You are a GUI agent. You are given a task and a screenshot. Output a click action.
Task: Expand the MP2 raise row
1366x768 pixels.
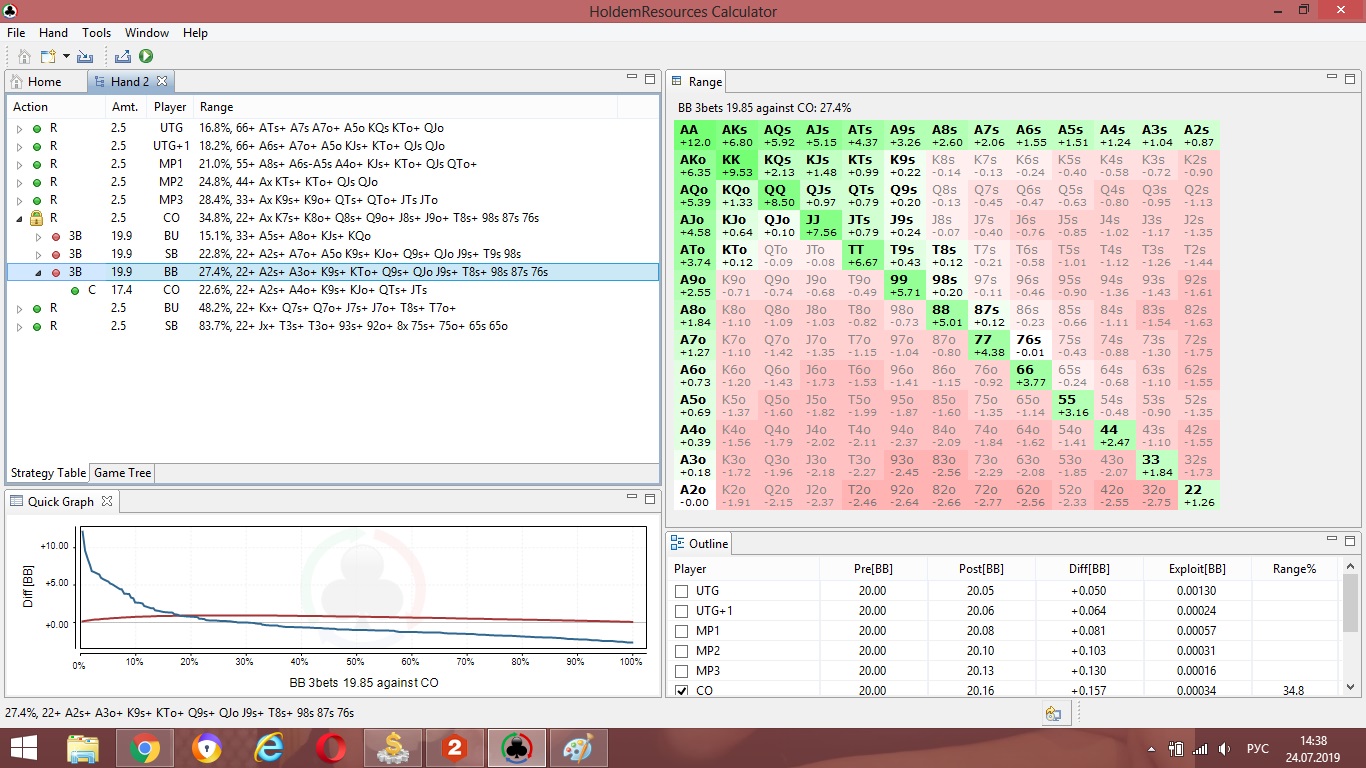[x=19, y=182]
